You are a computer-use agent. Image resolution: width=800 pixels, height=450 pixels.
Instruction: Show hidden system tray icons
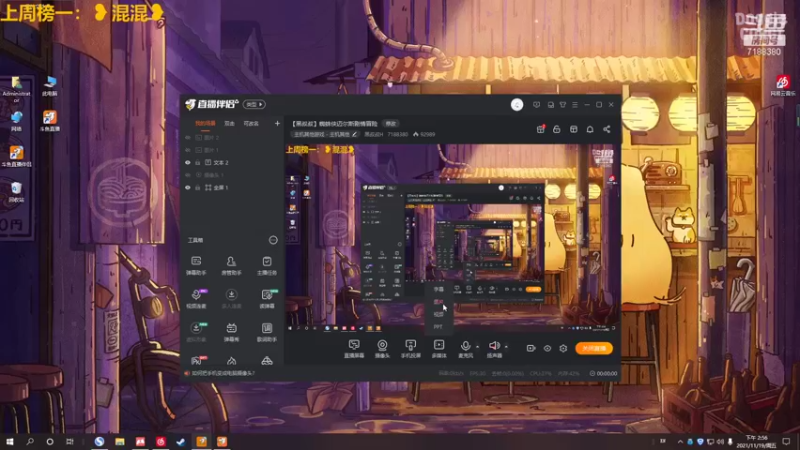[x=680, y=441]
